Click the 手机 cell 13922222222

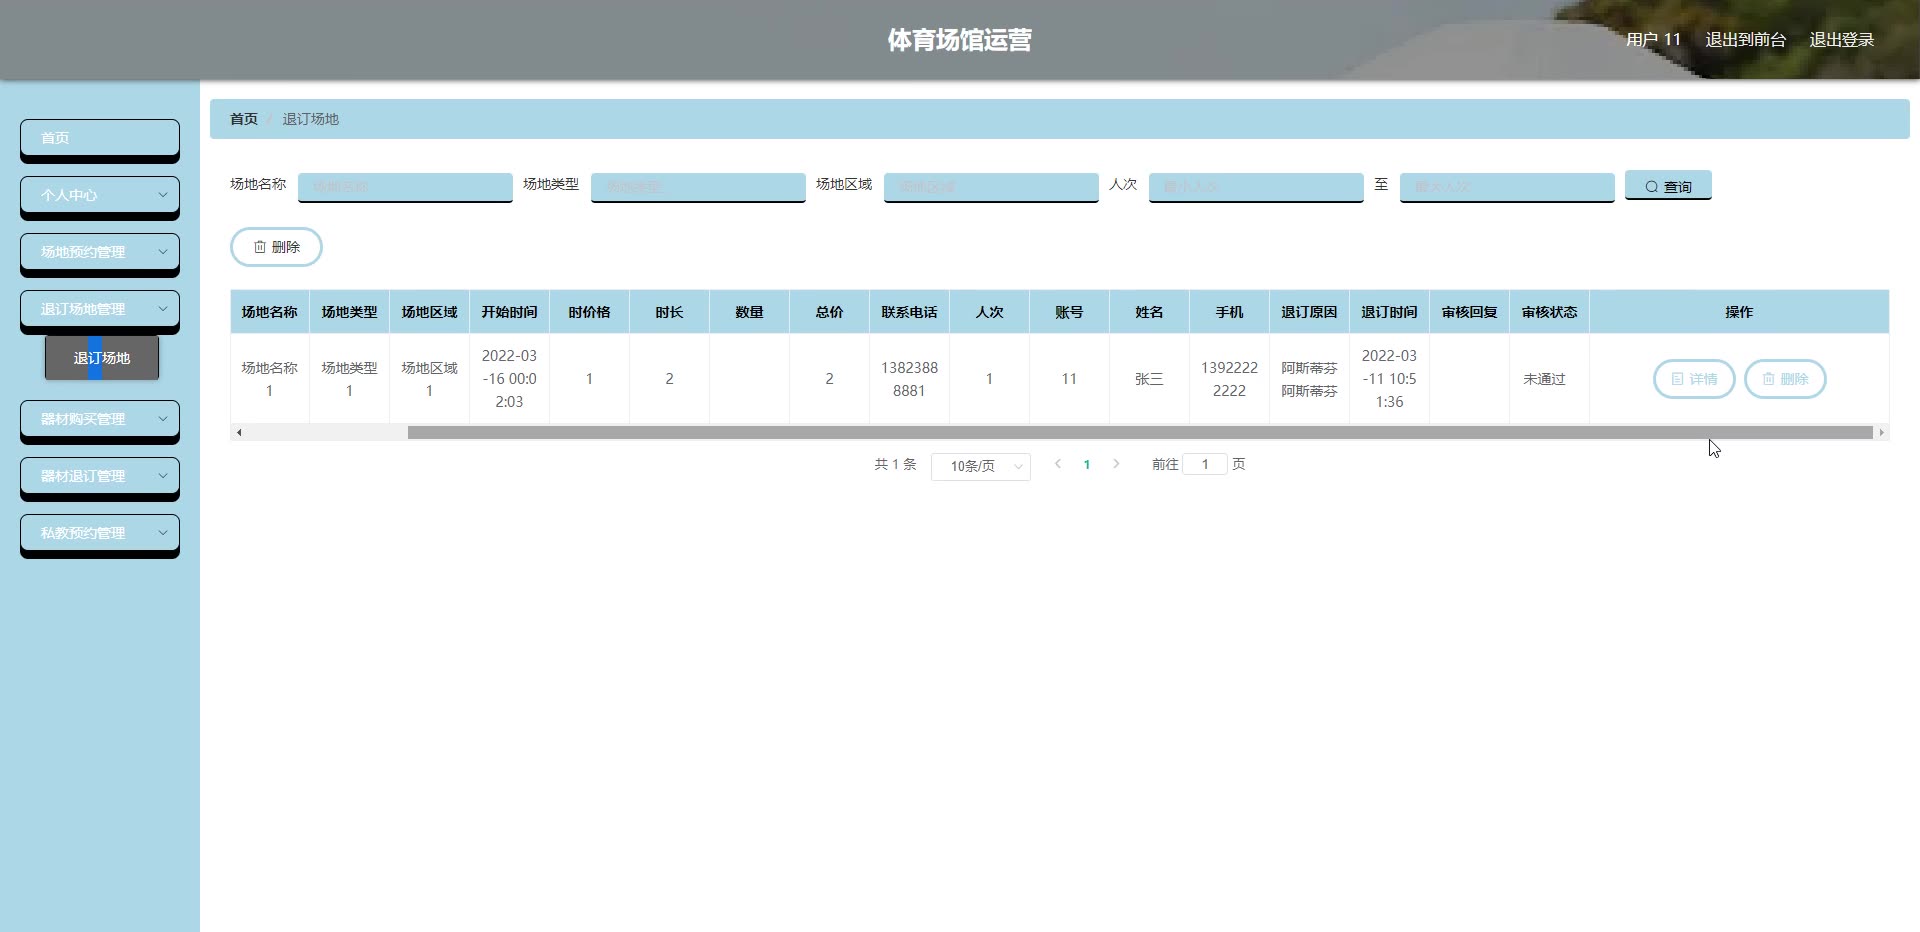[1229, 379]
